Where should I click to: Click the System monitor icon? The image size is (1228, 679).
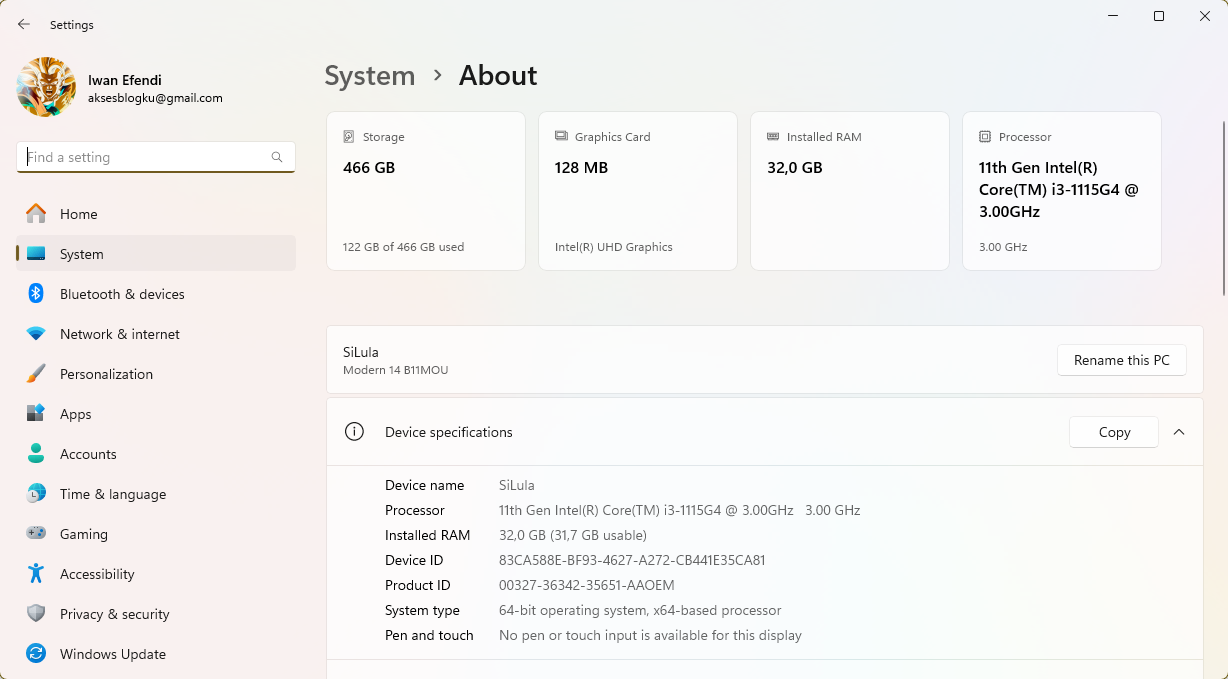36,254
